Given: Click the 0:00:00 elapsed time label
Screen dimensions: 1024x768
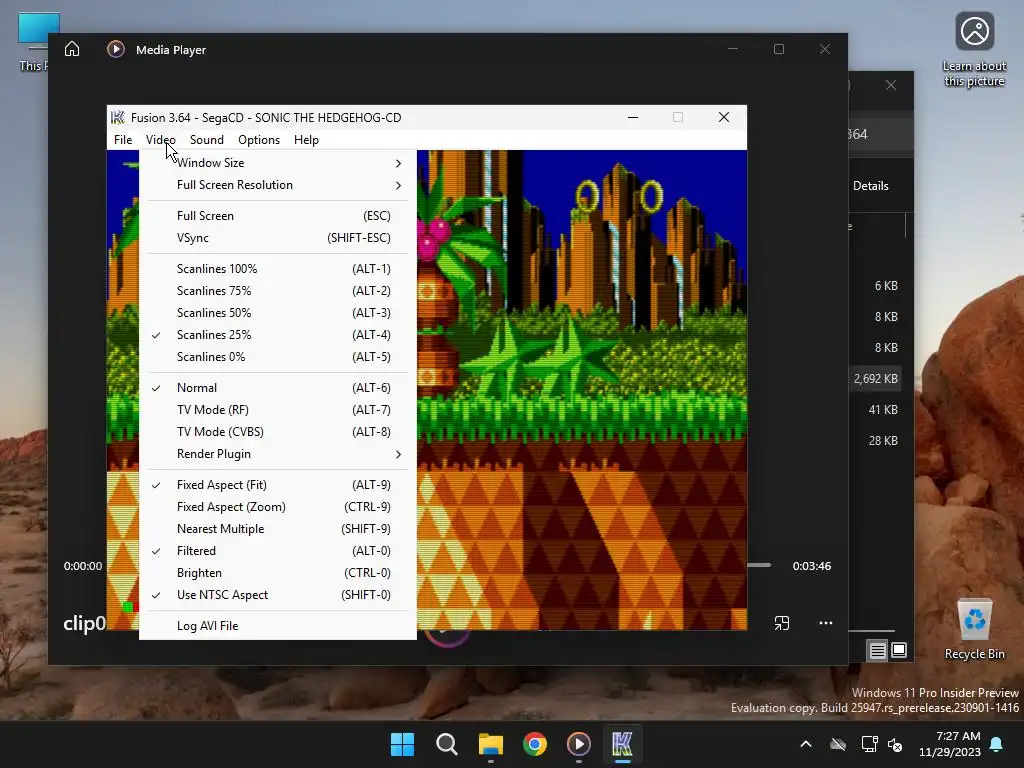Looking at the screenshot, I should pos(83,566).
